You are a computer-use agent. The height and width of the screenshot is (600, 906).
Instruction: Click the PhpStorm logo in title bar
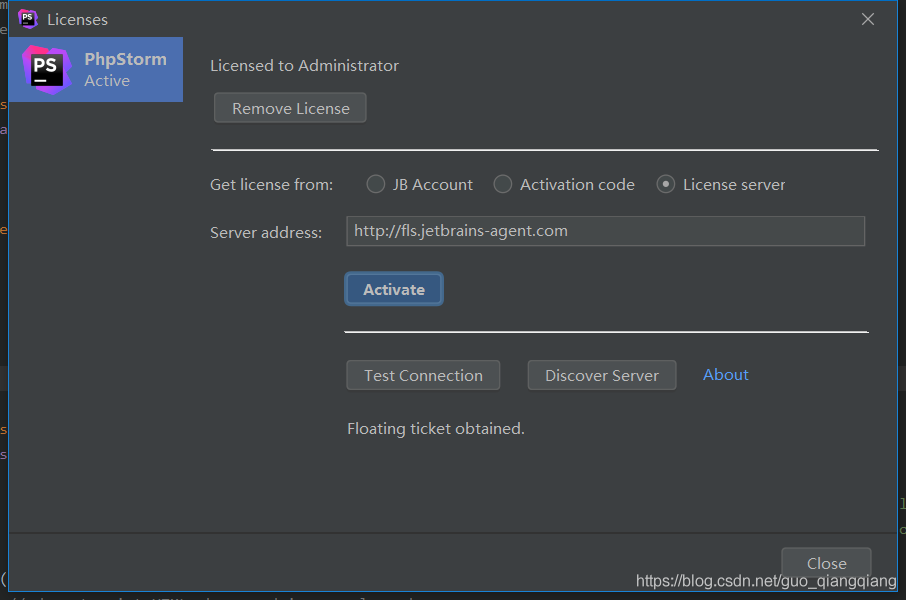pos(28,19)
